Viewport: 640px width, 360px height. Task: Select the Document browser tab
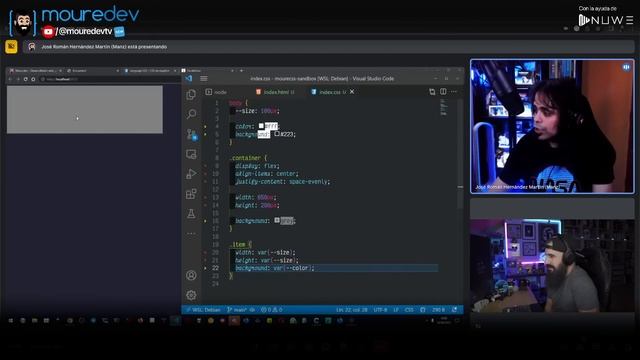pos(92,71)
